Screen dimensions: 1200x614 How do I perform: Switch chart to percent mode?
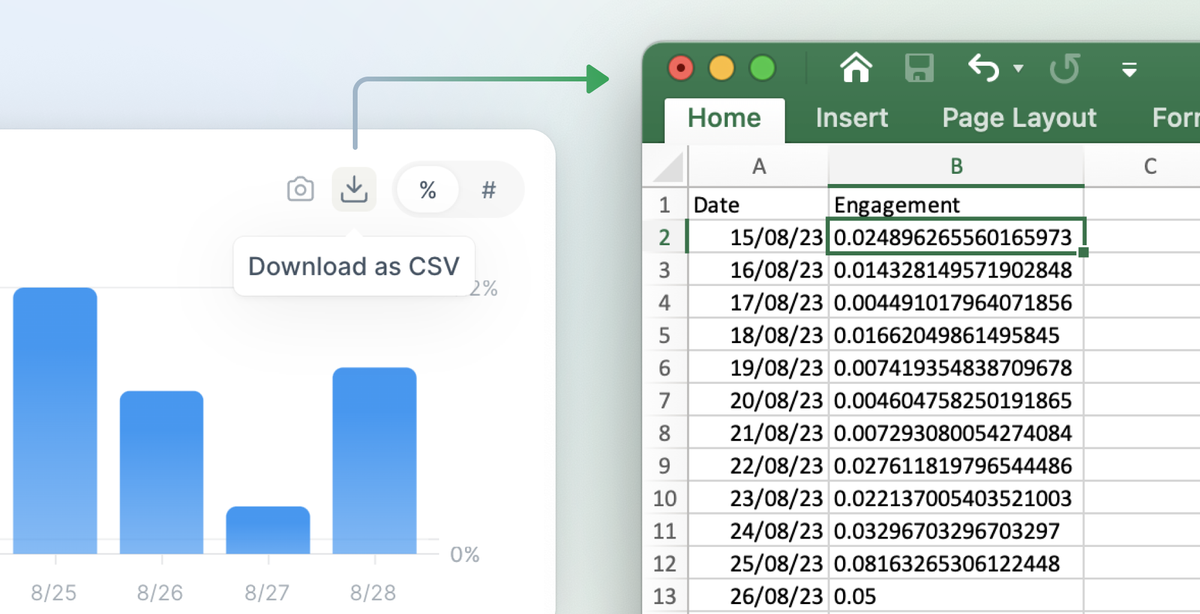pos(428,190)
